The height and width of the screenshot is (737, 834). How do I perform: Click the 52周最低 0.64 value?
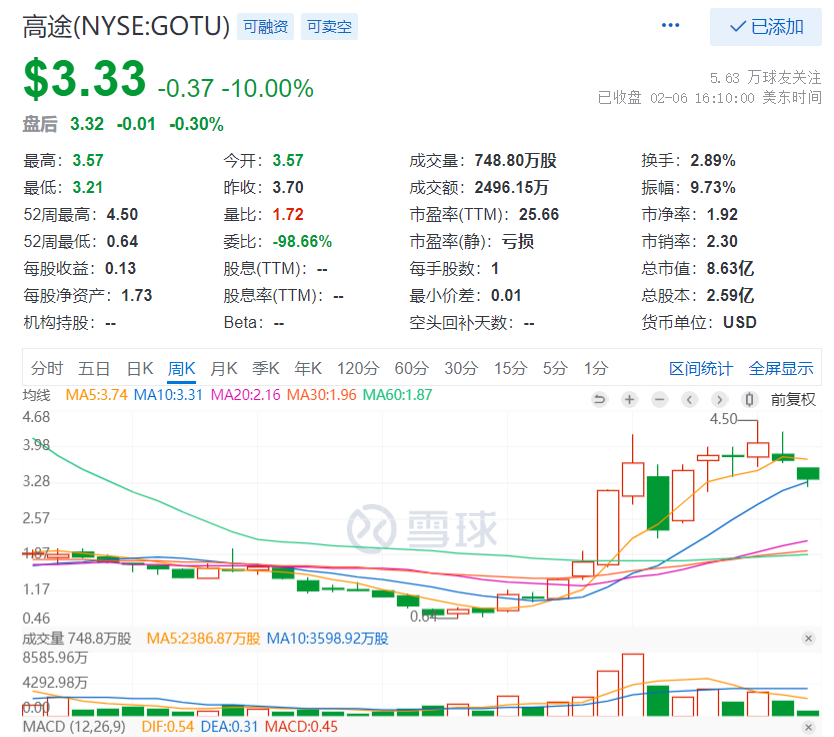[122, 241]
